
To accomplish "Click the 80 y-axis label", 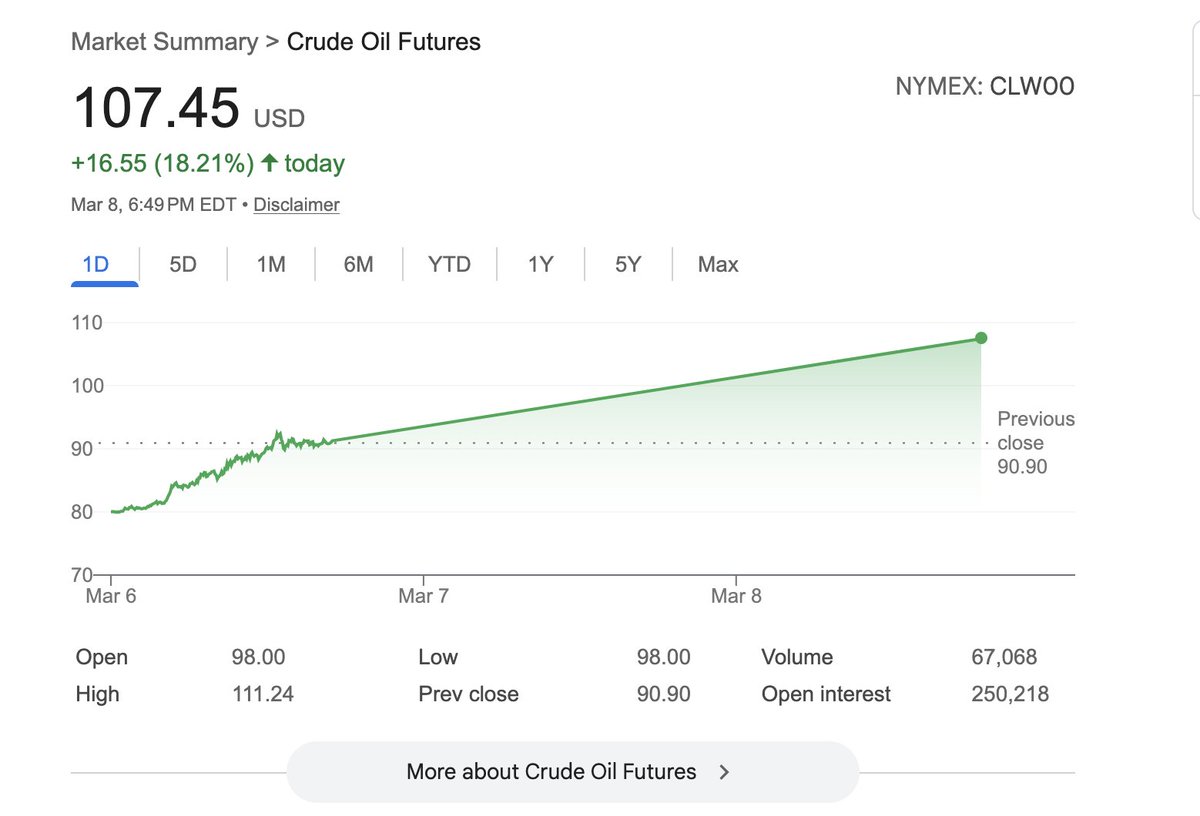I will tap(82, 512).
